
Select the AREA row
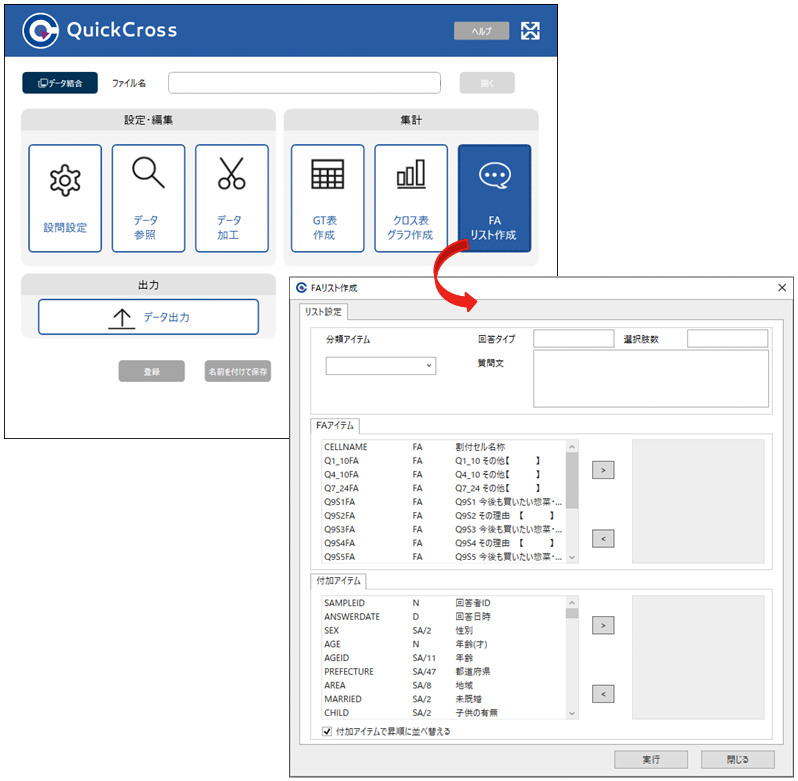click(443, 685)
